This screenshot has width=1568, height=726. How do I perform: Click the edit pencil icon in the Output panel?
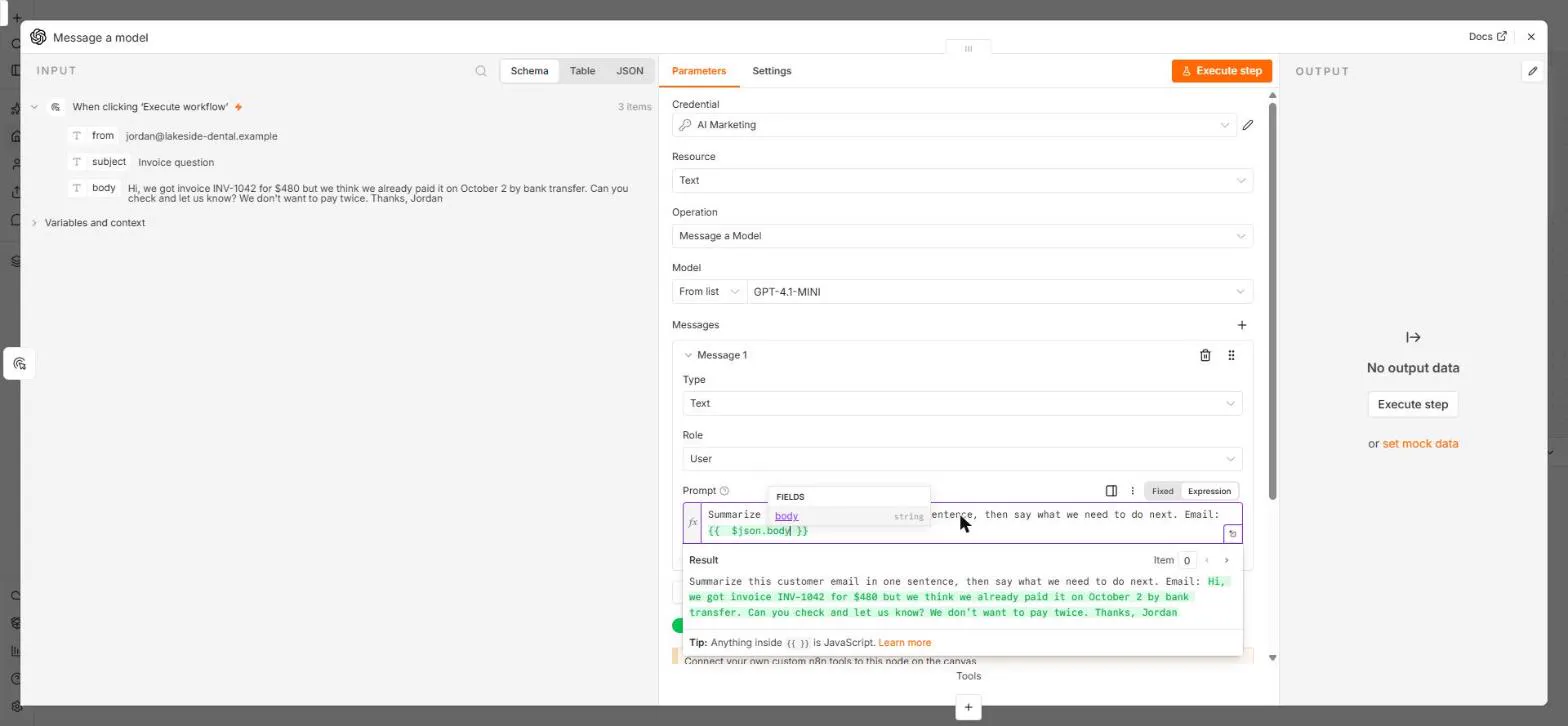(1532, 71)
